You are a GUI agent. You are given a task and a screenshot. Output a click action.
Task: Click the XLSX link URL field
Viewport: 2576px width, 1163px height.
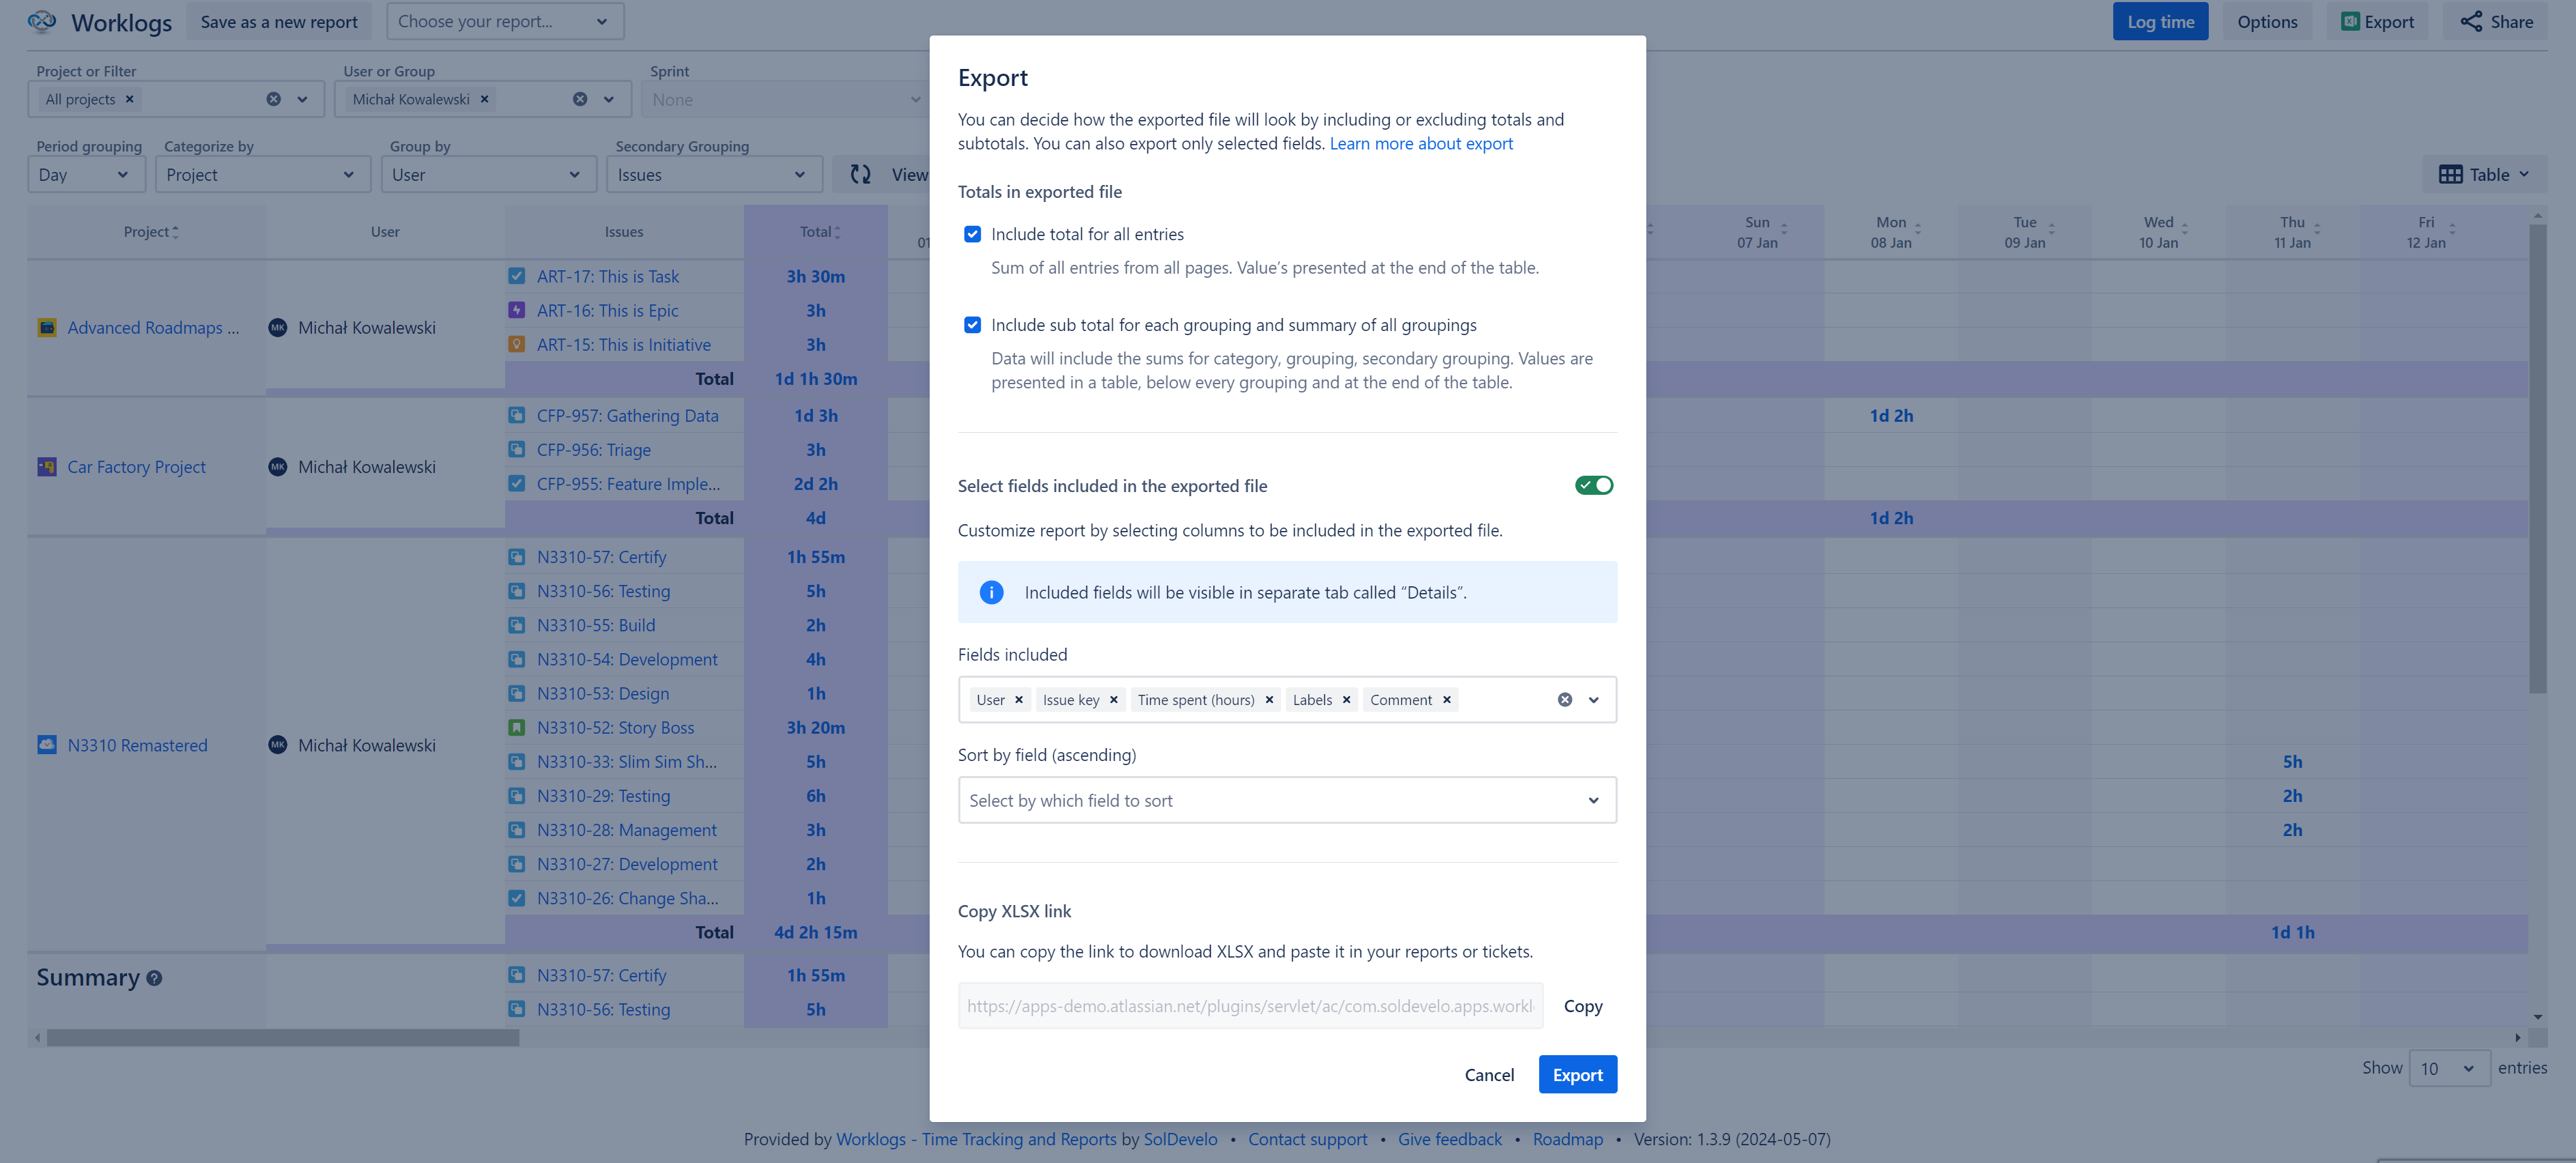coord(1249,1006)
